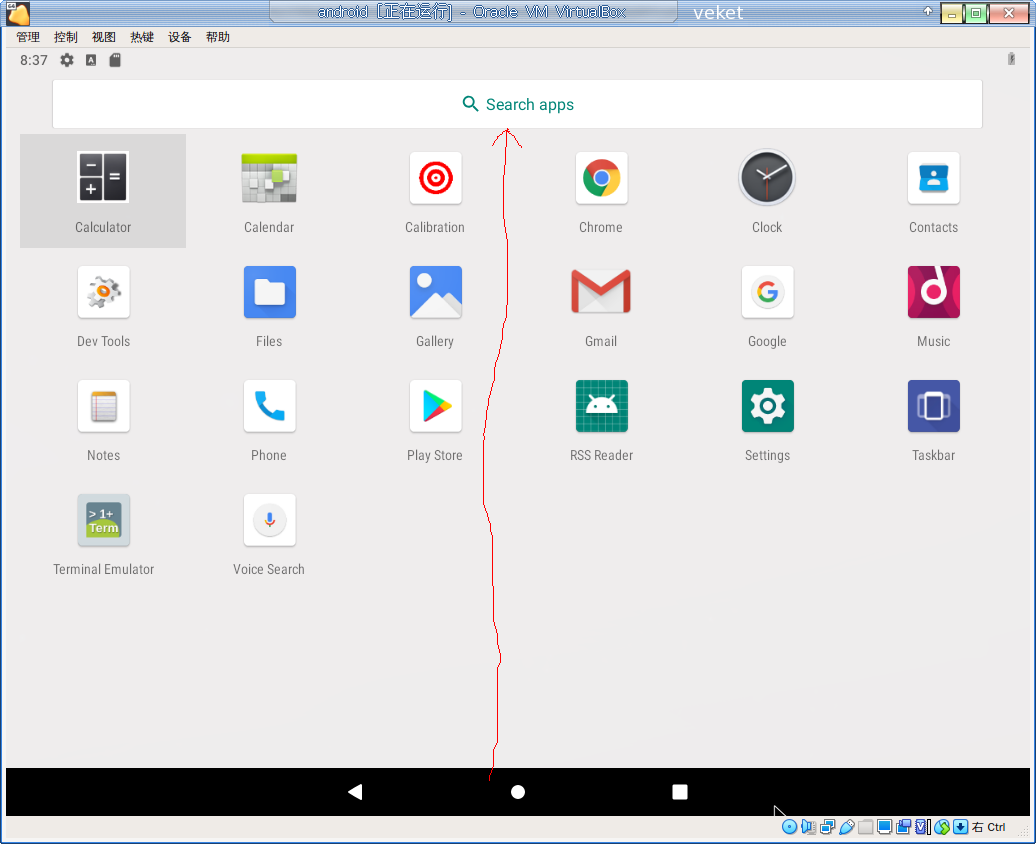This screenshot has width=1036, height=844.
Task: Open the Files app
Action: click(269, 305)
